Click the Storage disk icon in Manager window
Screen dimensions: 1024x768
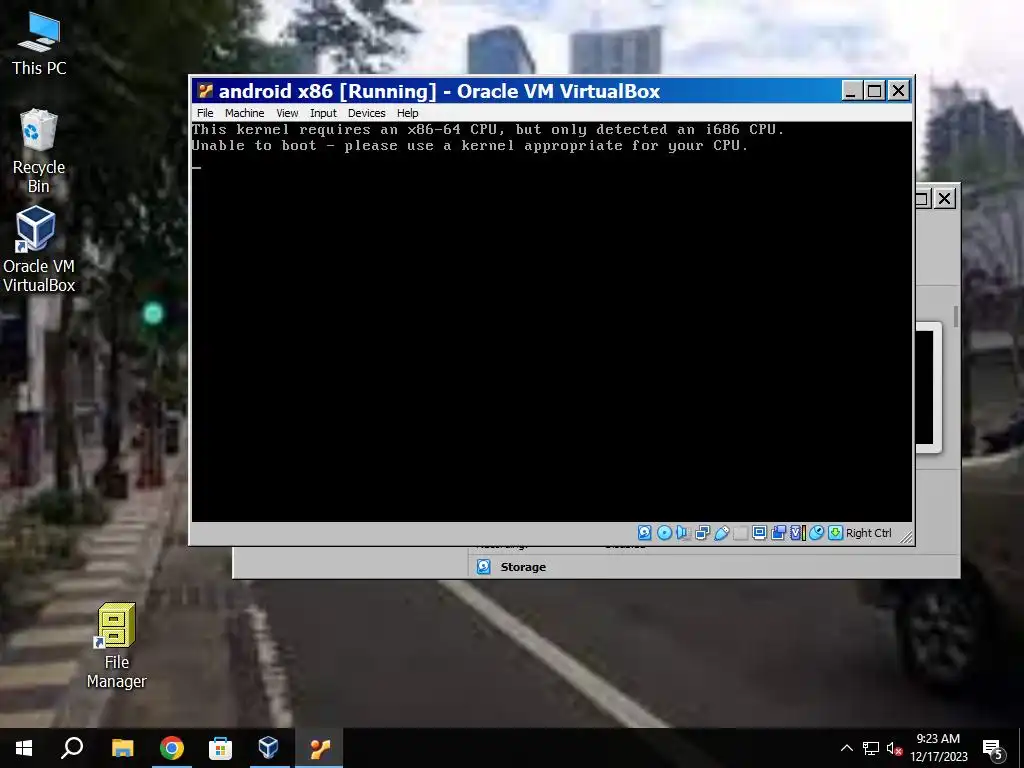point(483,566)
